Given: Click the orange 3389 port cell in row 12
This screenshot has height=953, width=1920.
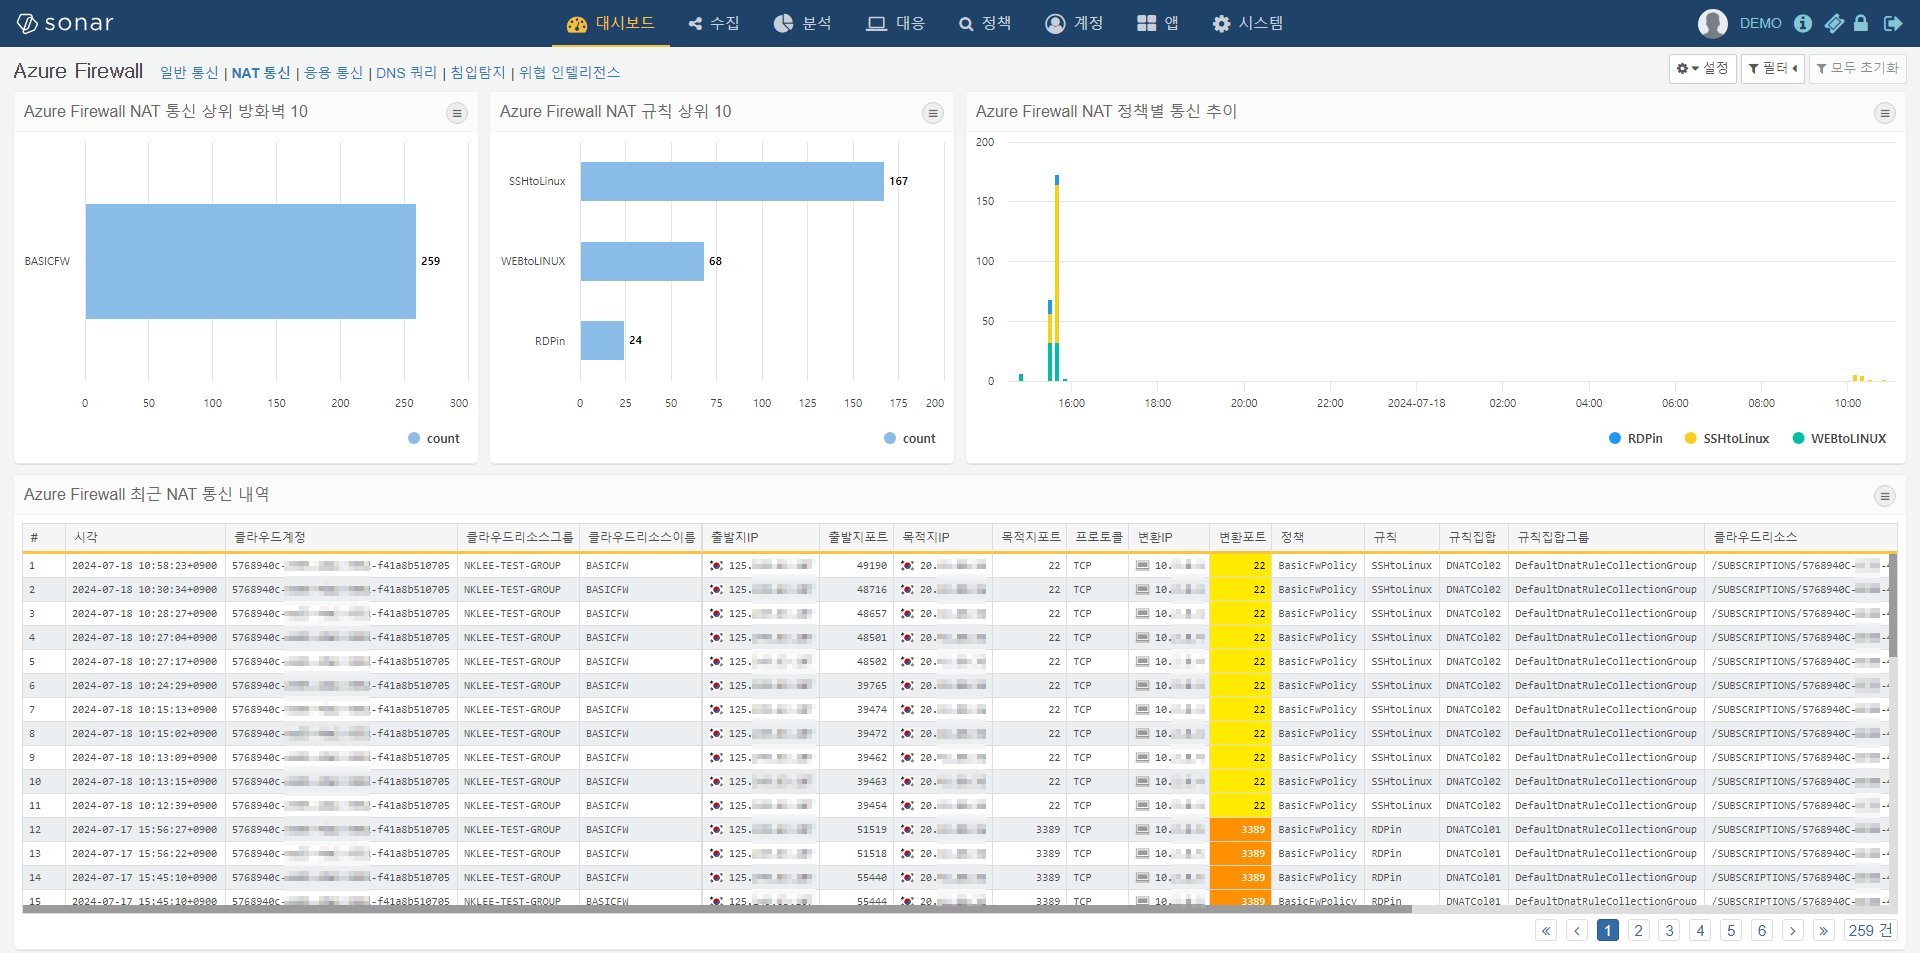Looking at the screenshot, I should point(1240,830).
